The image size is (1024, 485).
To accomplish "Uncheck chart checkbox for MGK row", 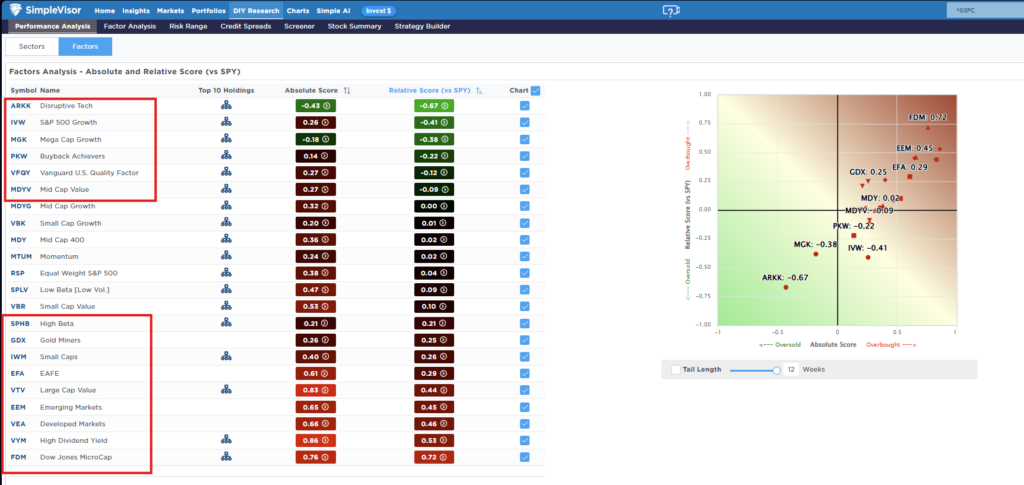I will click(525, 139).
